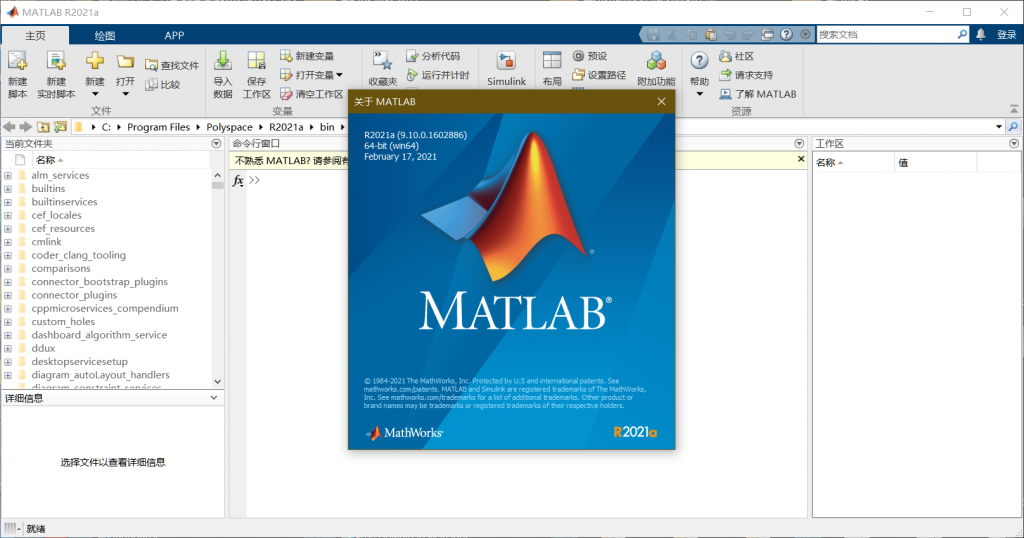Click the browse for folder icon
This screenshot has width=1024, height=538.
click(x=60, y=127)
